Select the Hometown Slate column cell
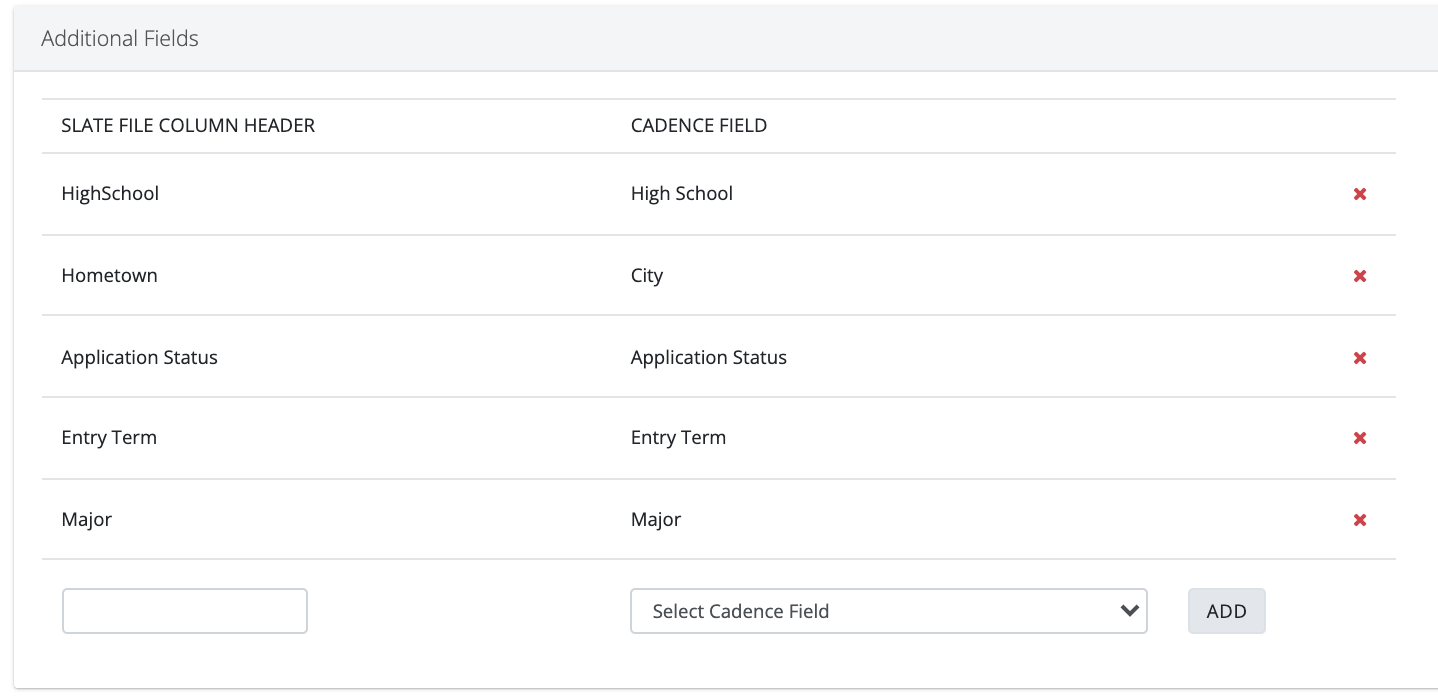Image resolution: width=1438 pixels, height=698 pixels. tap(109, 276)
